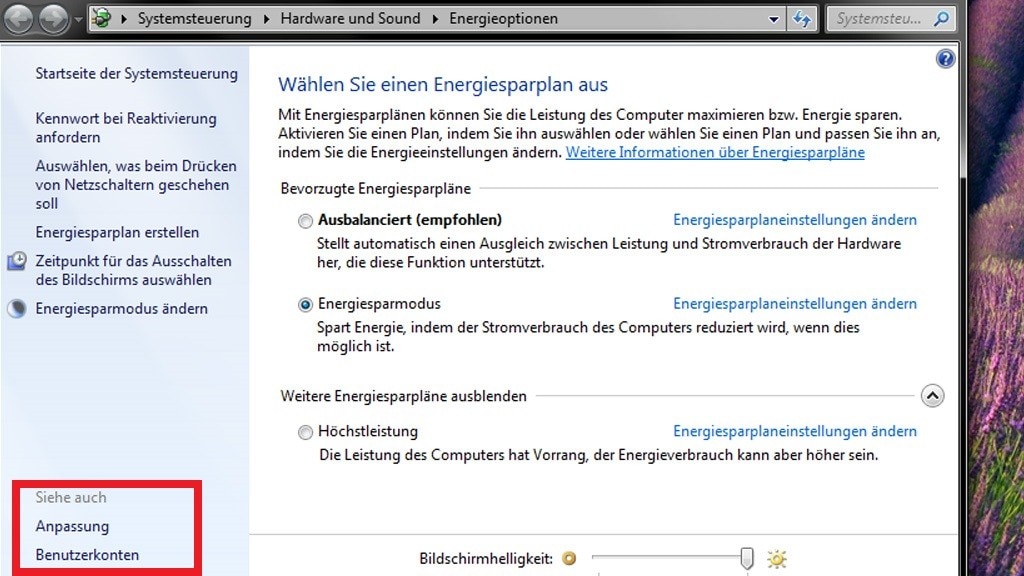
Task: Select the Höchstleistung power plan
Action: point(305,433)
